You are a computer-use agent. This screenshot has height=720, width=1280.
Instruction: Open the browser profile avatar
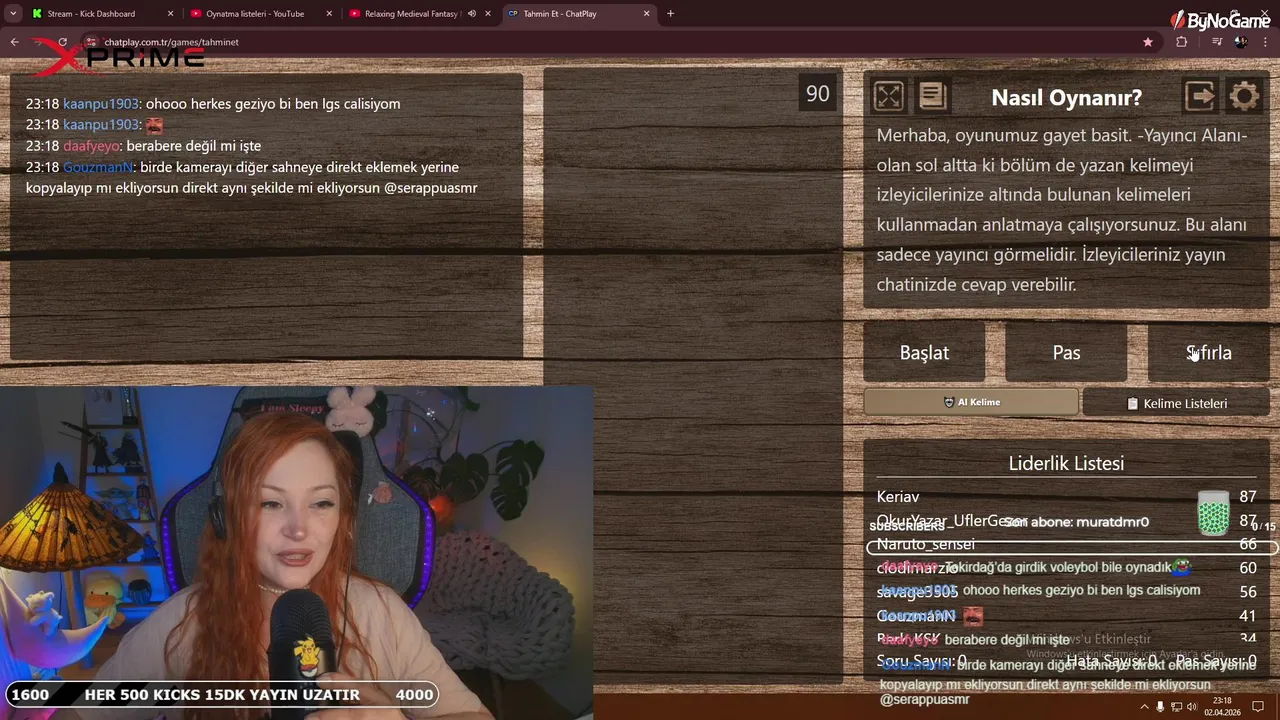point(1241,42)
